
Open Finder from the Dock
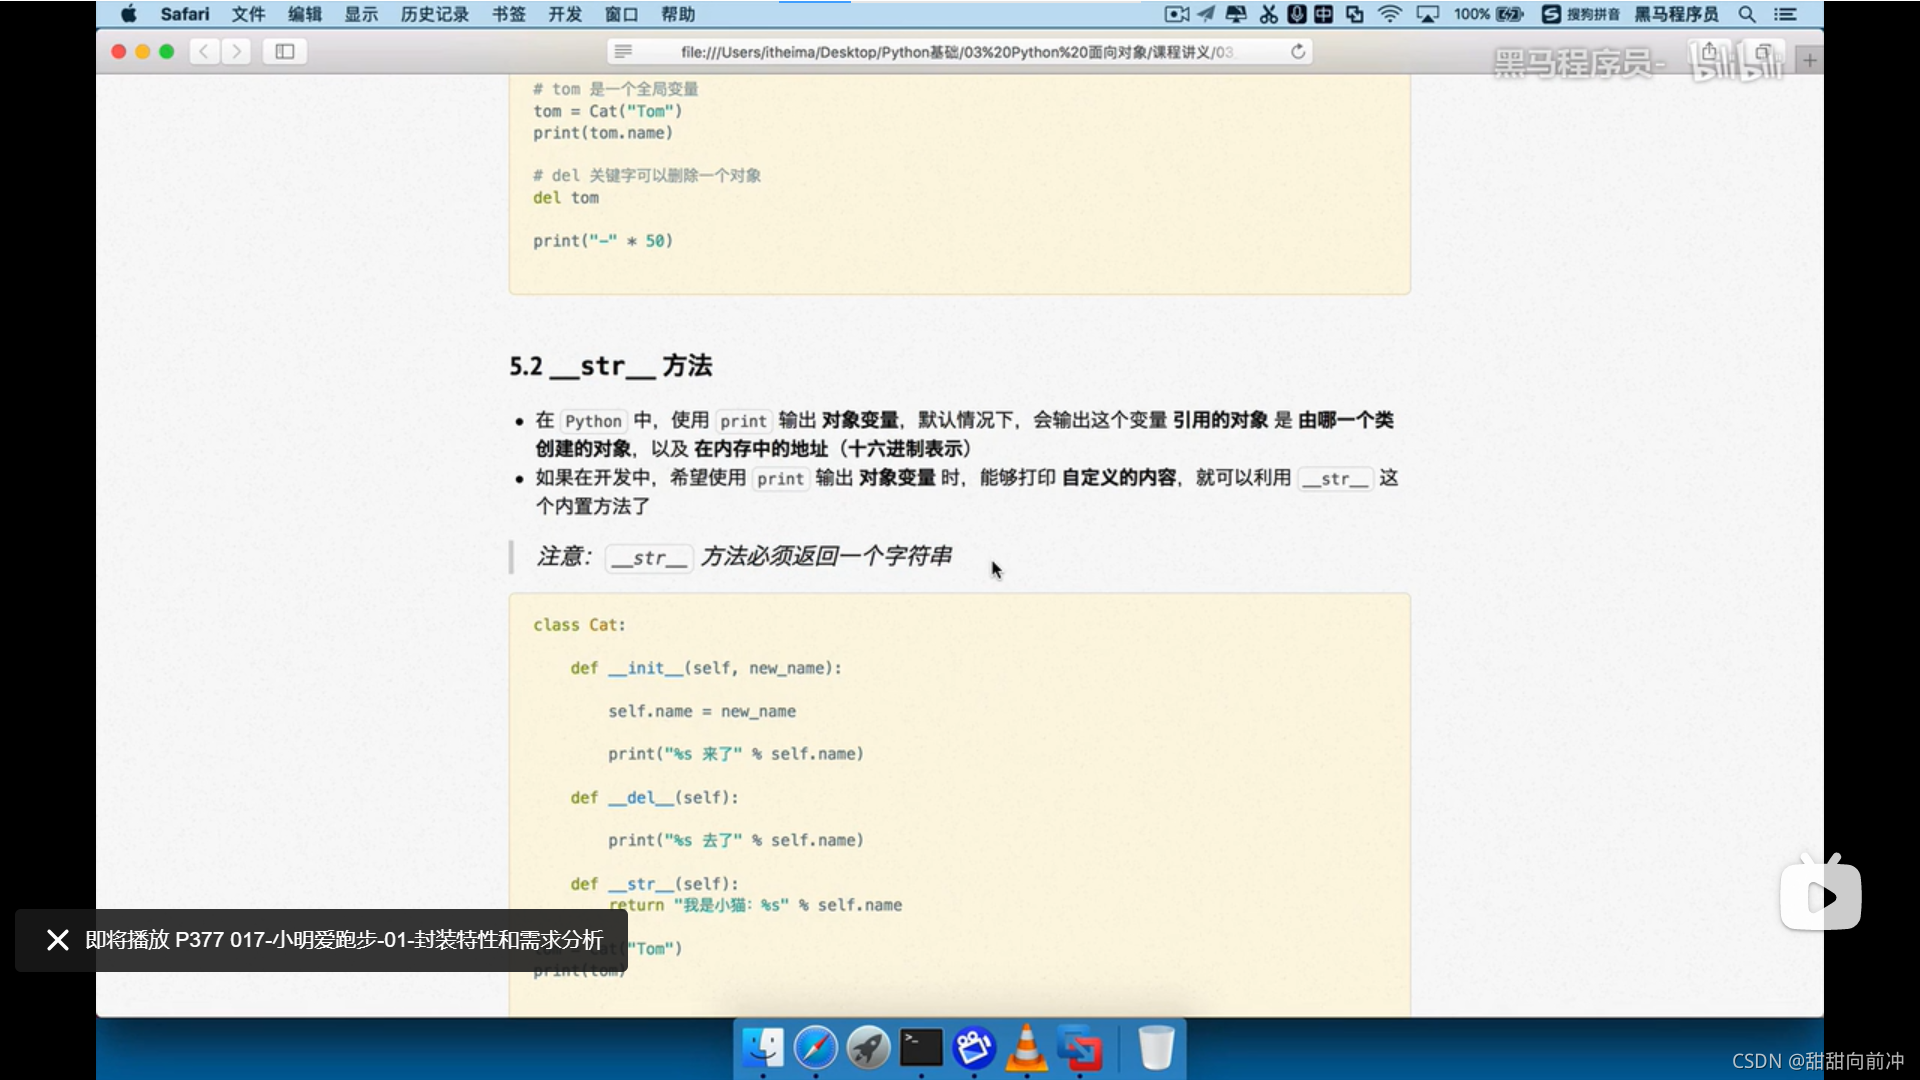point(763,1048)
